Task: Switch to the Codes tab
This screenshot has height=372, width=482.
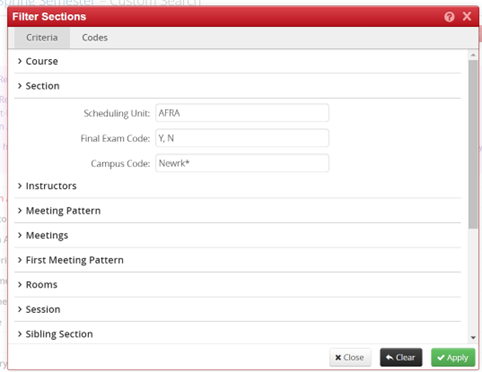Action: (x=95, y=38)
